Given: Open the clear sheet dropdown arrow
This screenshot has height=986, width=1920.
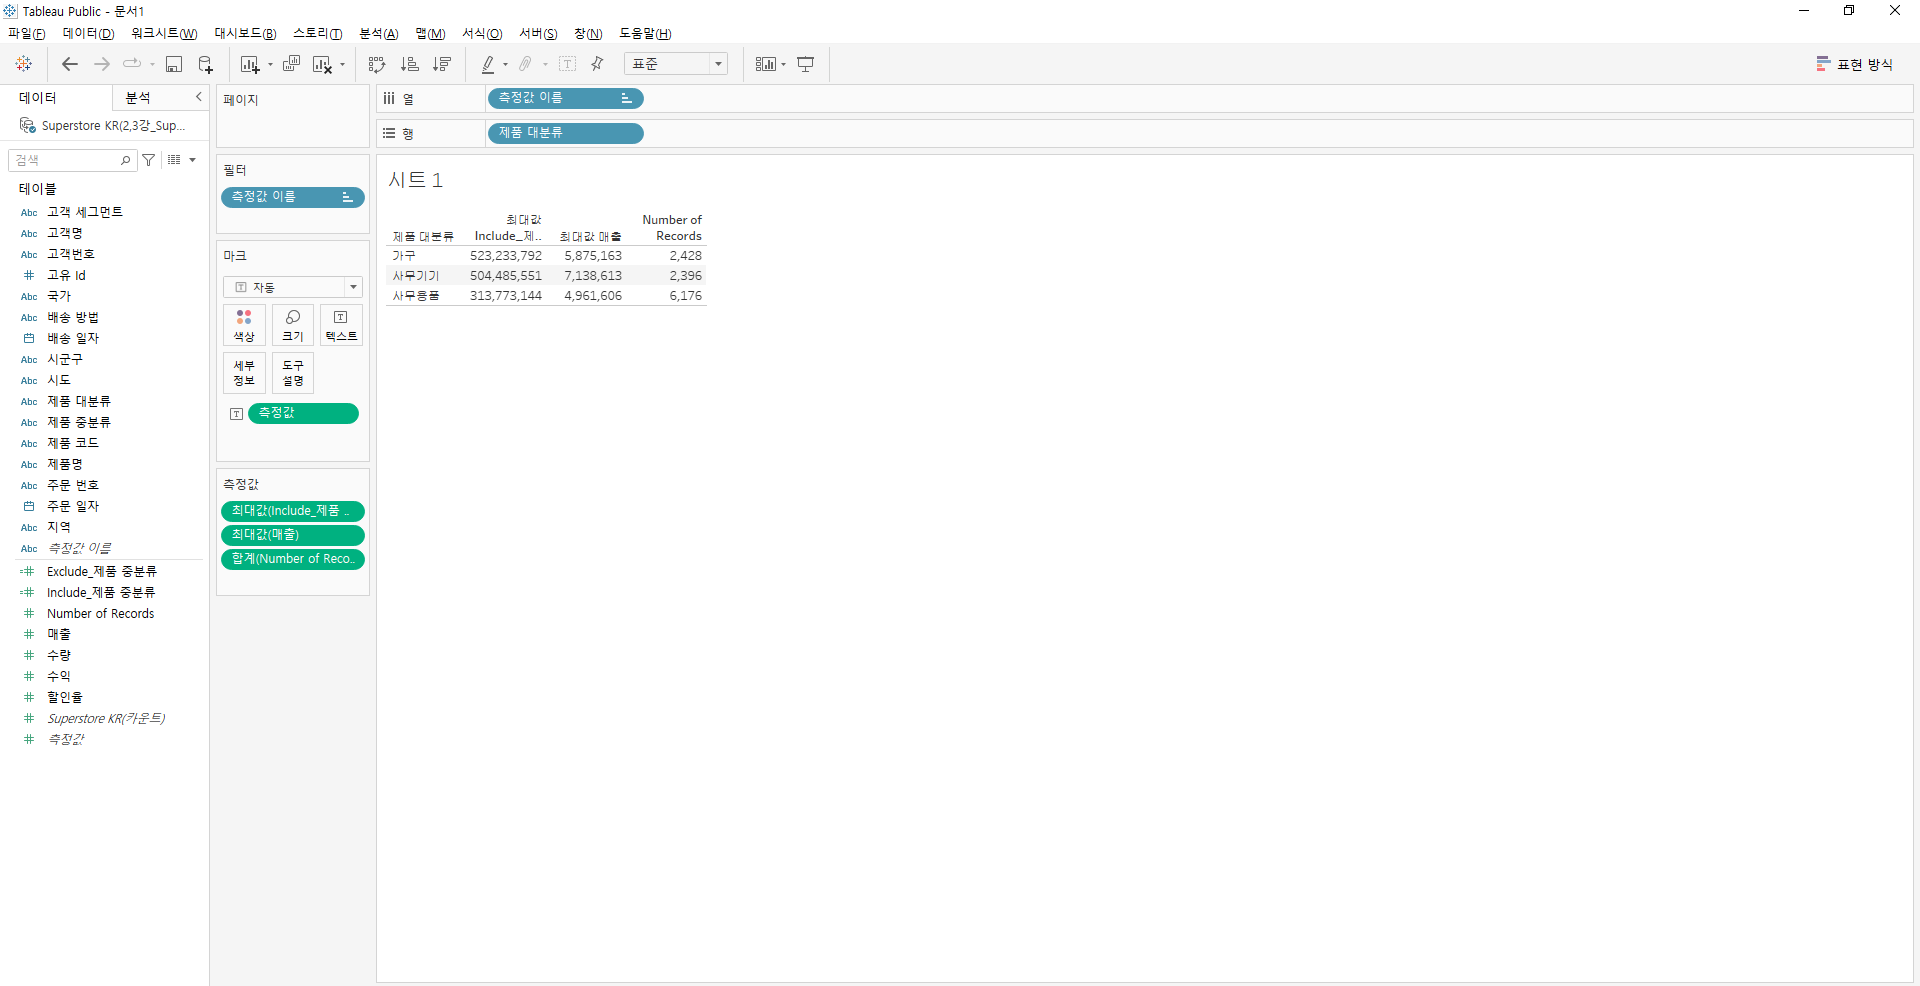Looking at the screenshot, I should click(x=342, y=65).
